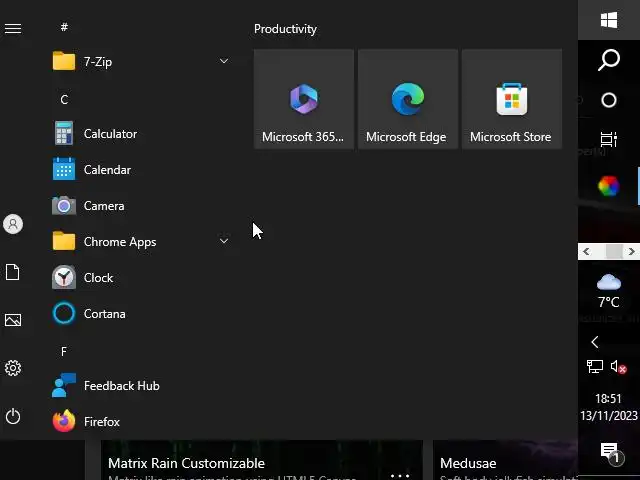This screenshot has width=640, height=480.
Task: Open the Microsoft Edge tile
Action: coord(408,99)
